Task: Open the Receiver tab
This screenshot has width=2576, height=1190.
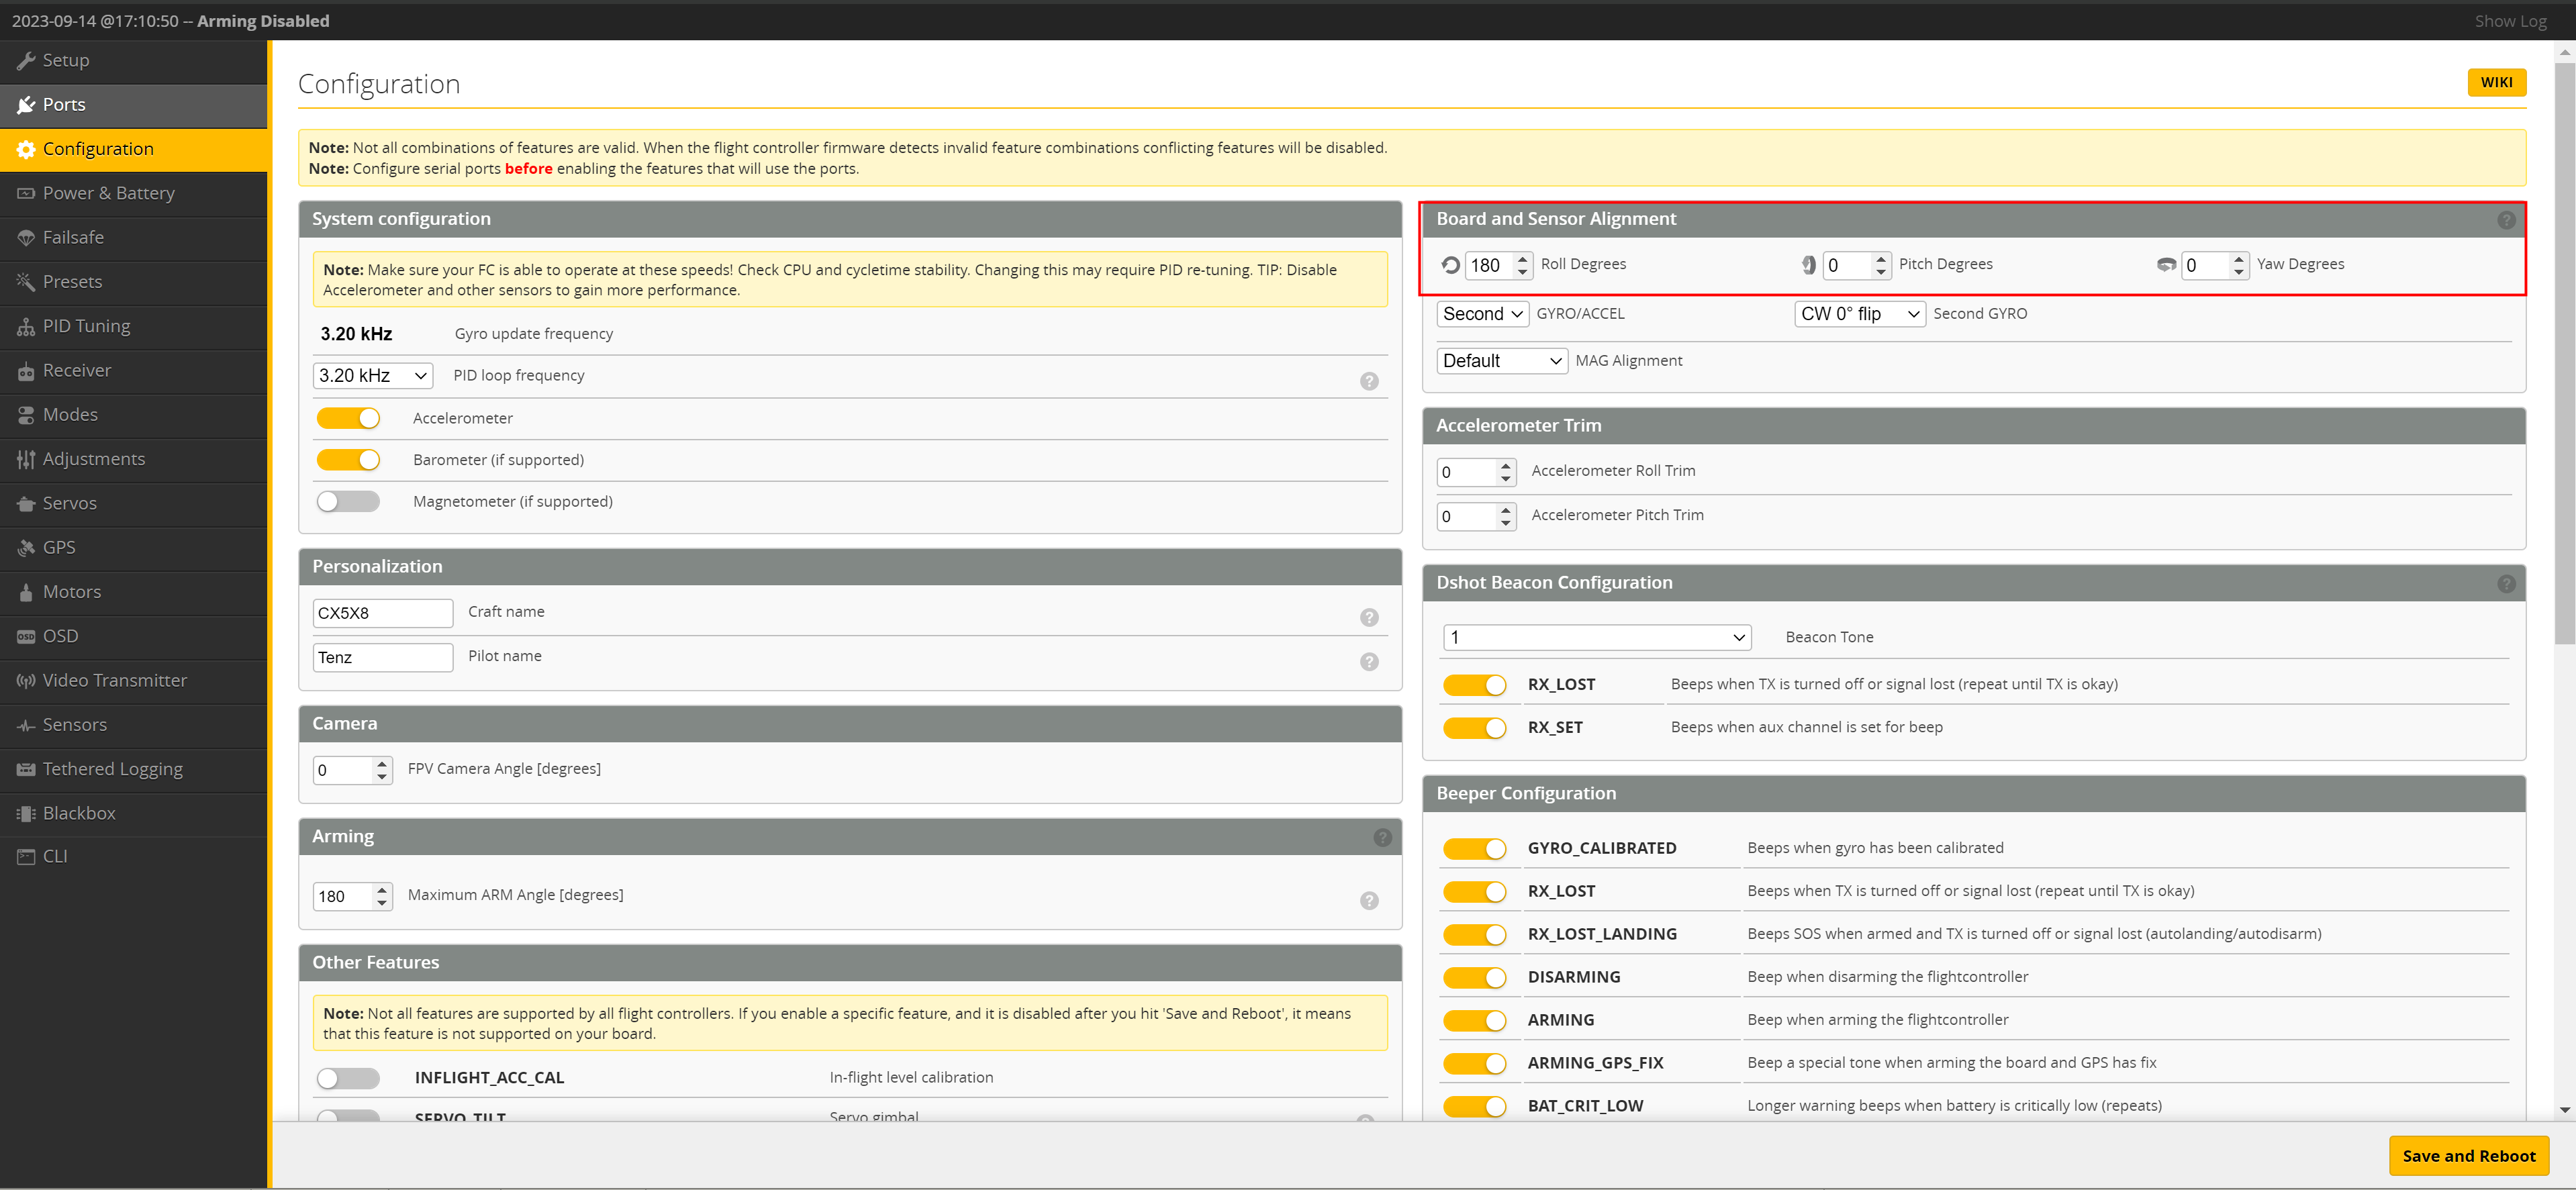Action: (x=134, y=371)
